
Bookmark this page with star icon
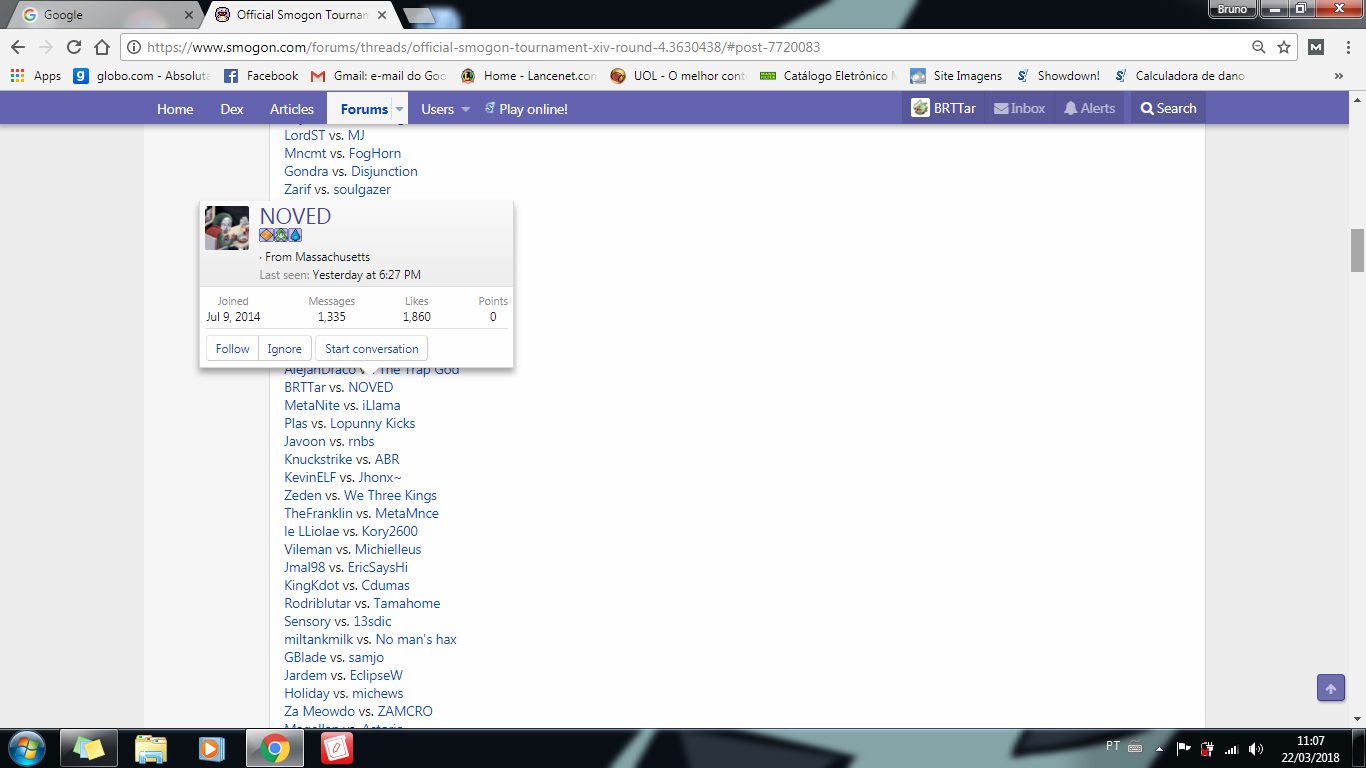pyautogui.click(x=1284, y=47)
